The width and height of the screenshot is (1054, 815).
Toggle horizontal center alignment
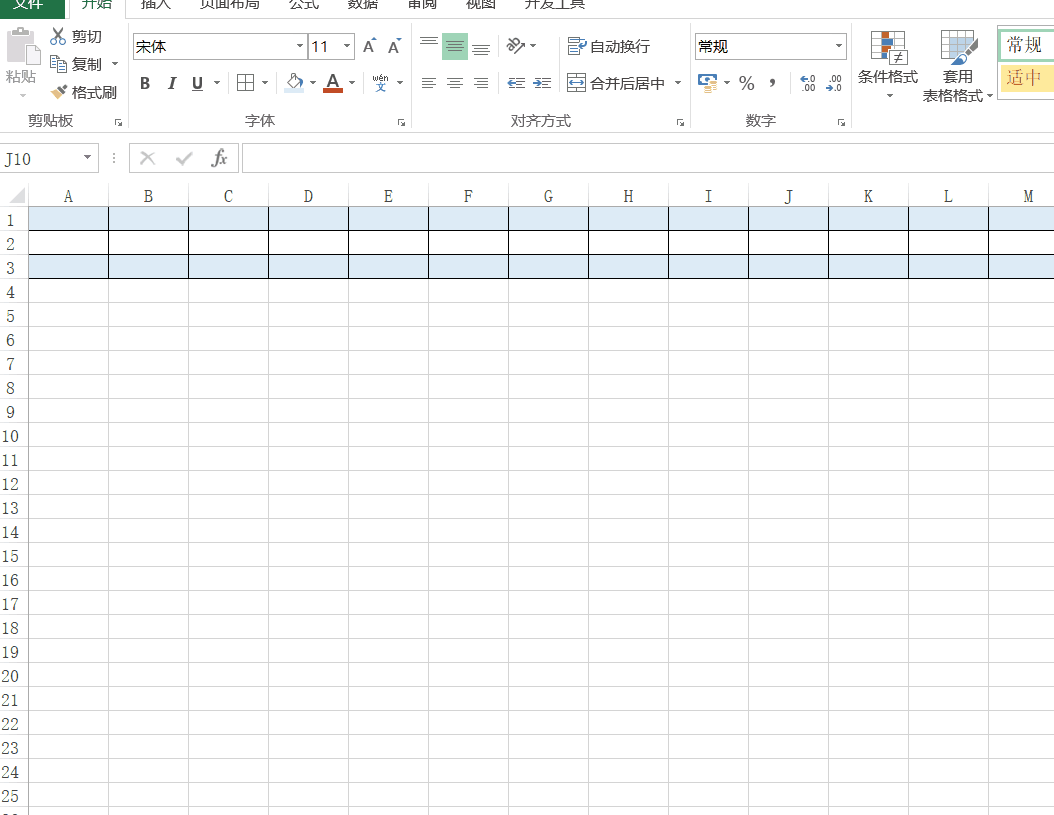click(455, 83)
